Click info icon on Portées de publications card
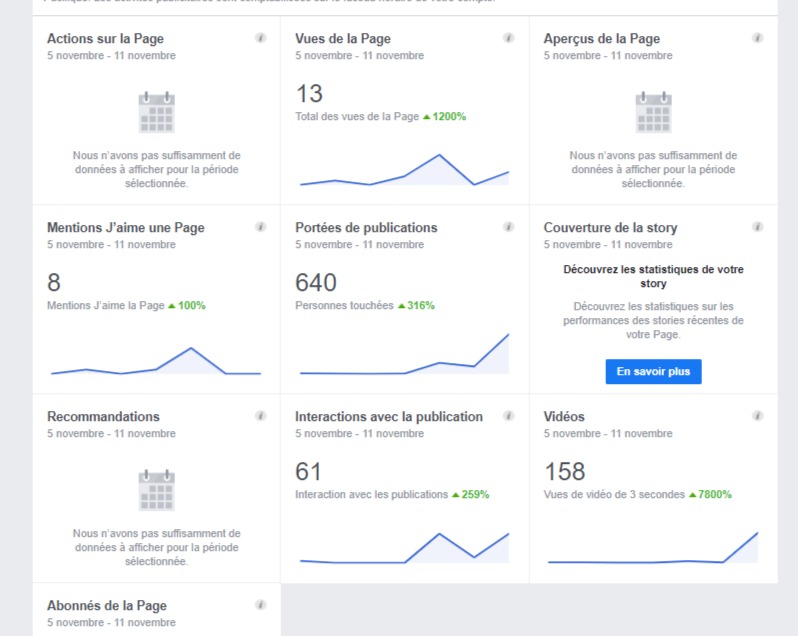This screenshot has width=798, height=636. click(x=508, y=227)
